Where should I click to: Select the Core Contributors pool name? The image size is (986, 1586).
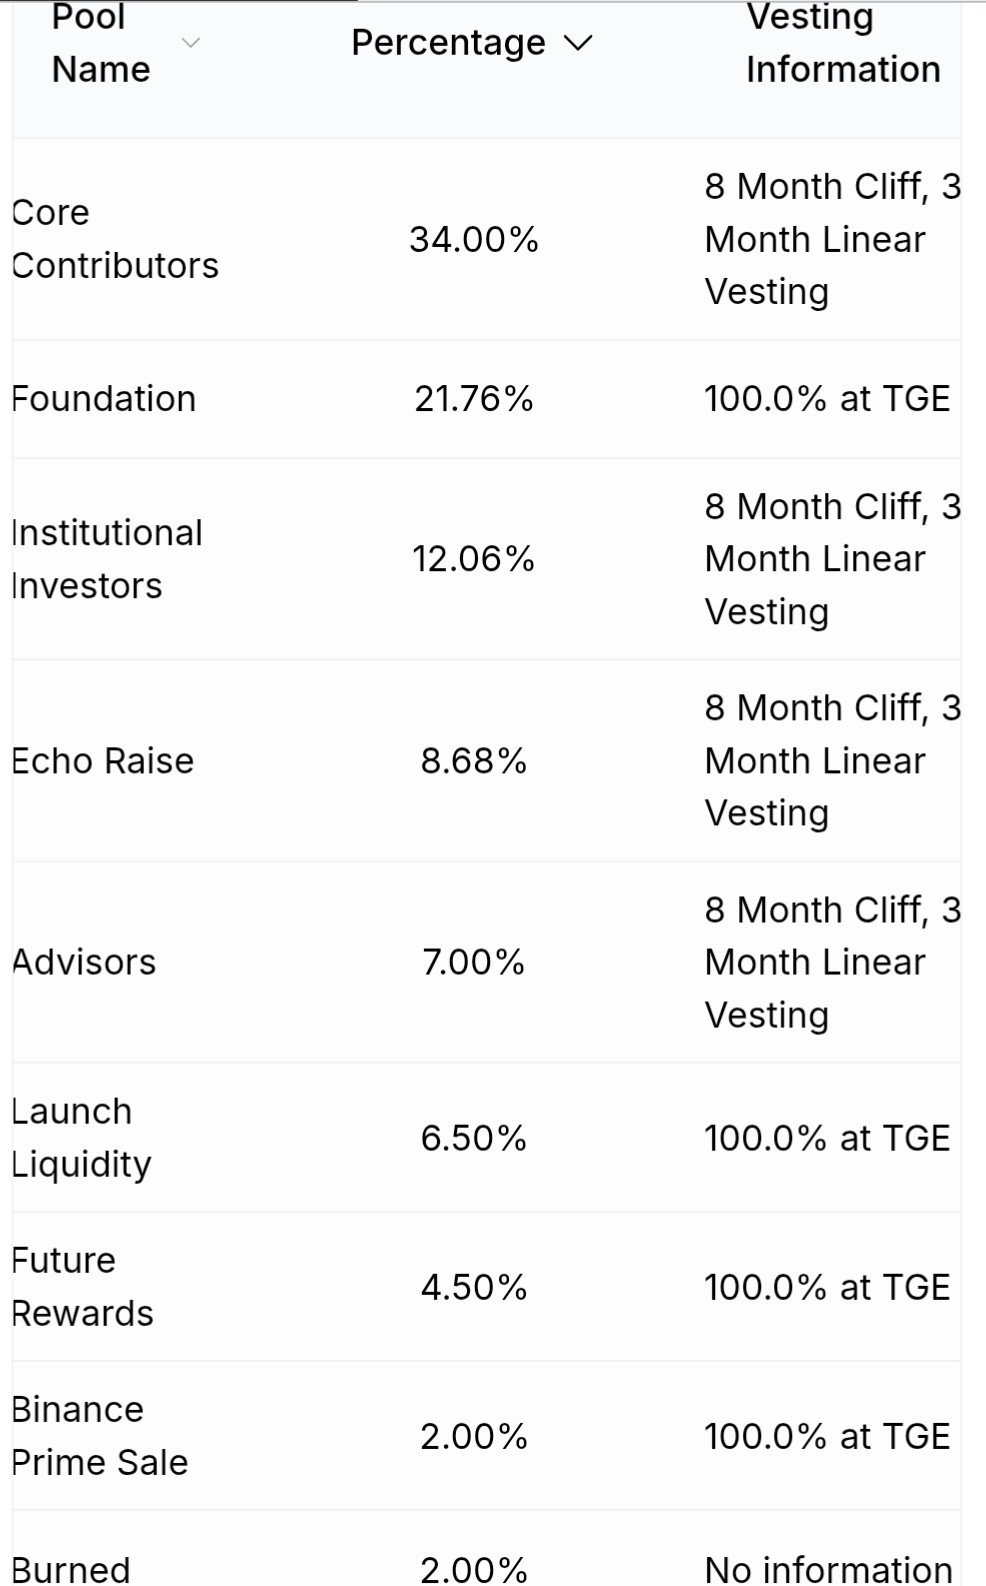point(115,239)
